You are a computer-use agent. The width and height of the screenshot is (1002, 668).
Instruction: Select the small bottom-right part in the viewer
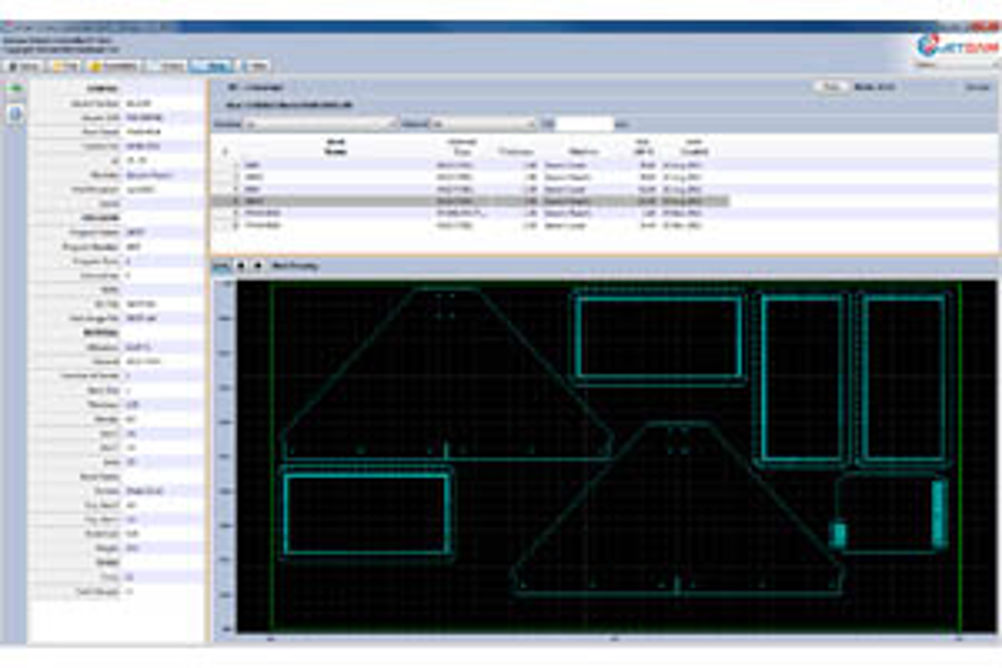coord(888,511)
